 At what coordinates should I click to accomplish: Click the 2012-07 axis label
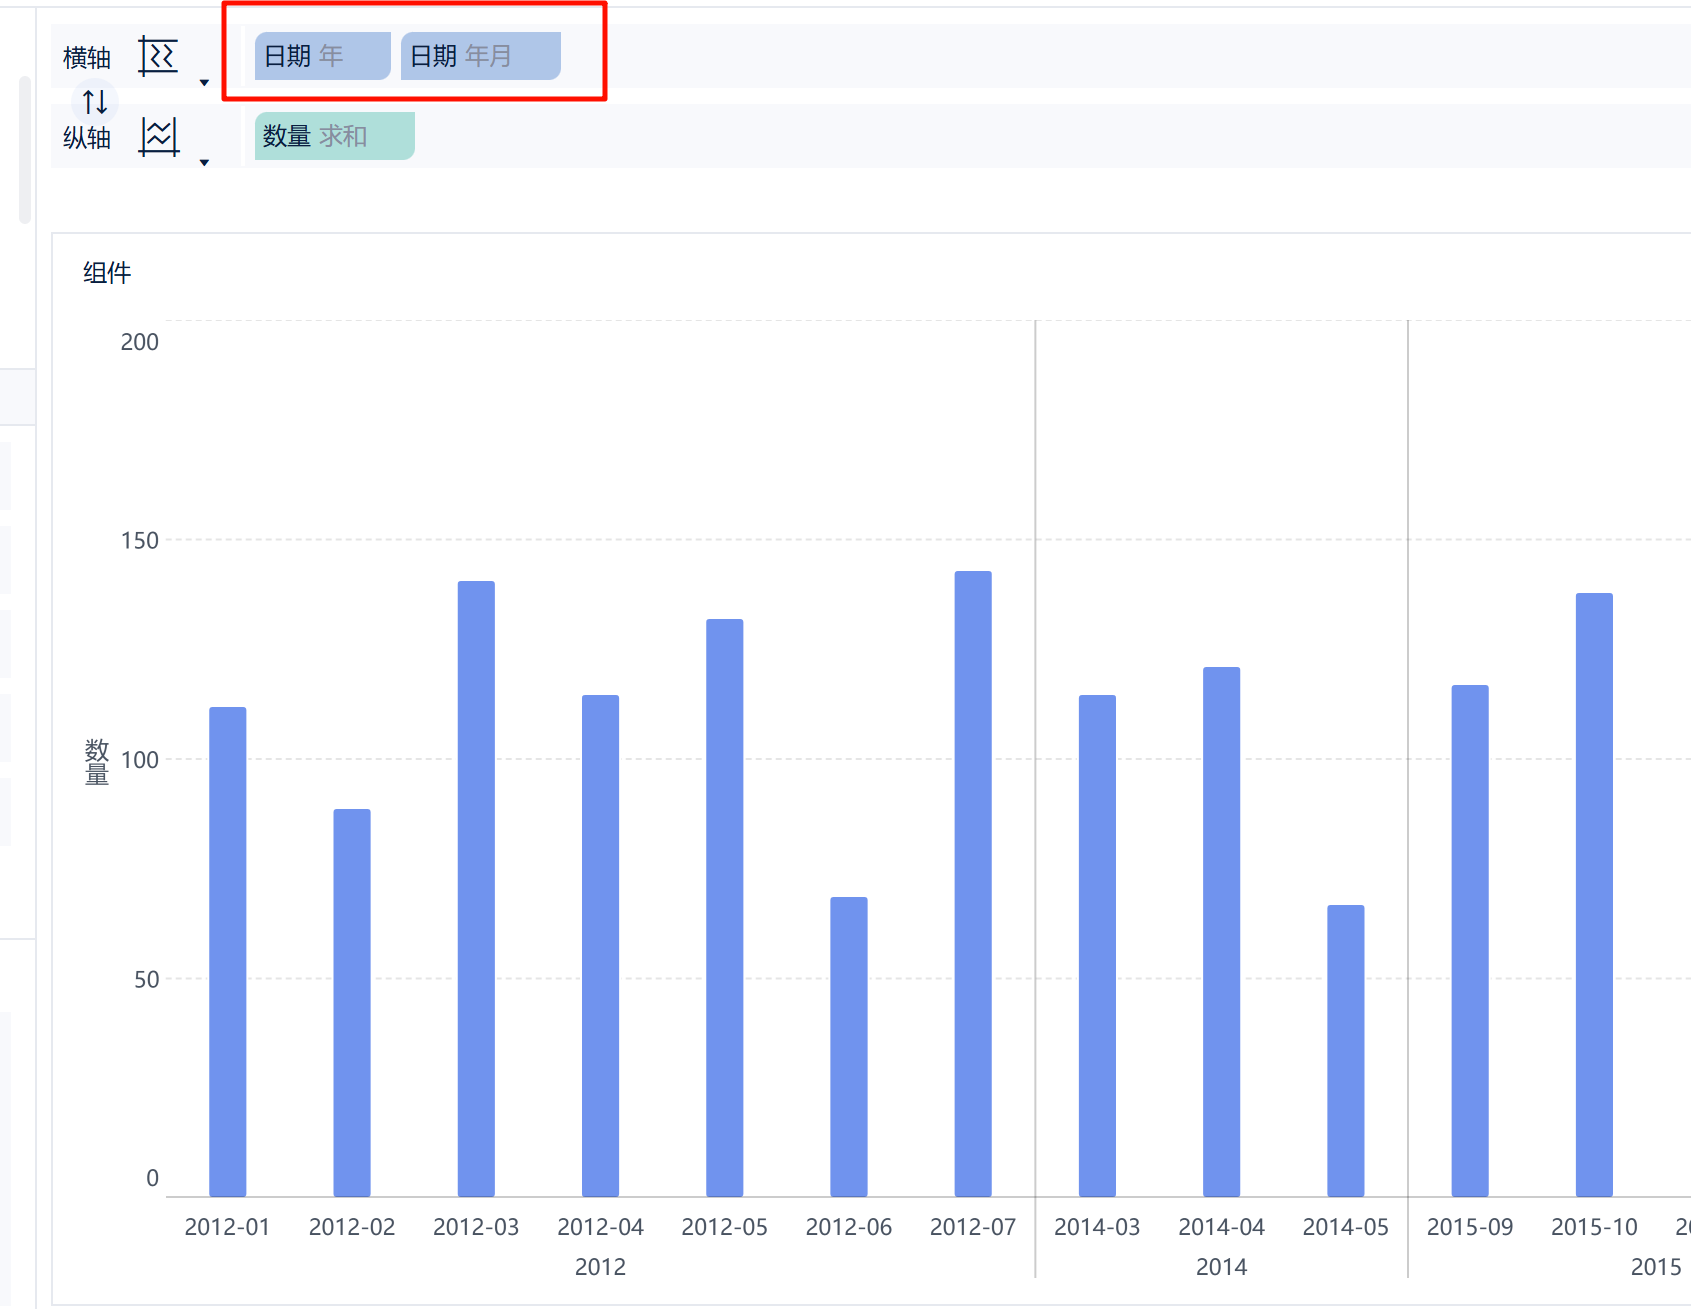(x=973, y=1227)
